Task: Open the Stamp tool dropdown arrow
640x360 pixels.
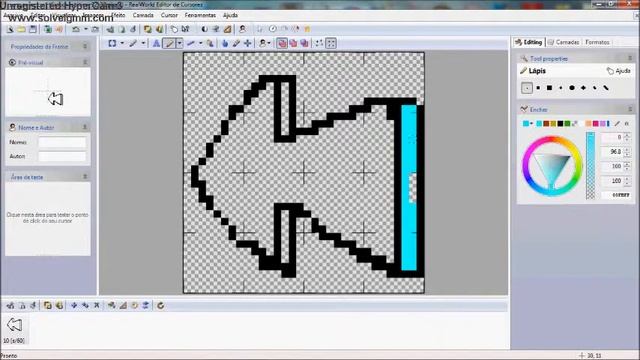Action: (x=269, y=43)
